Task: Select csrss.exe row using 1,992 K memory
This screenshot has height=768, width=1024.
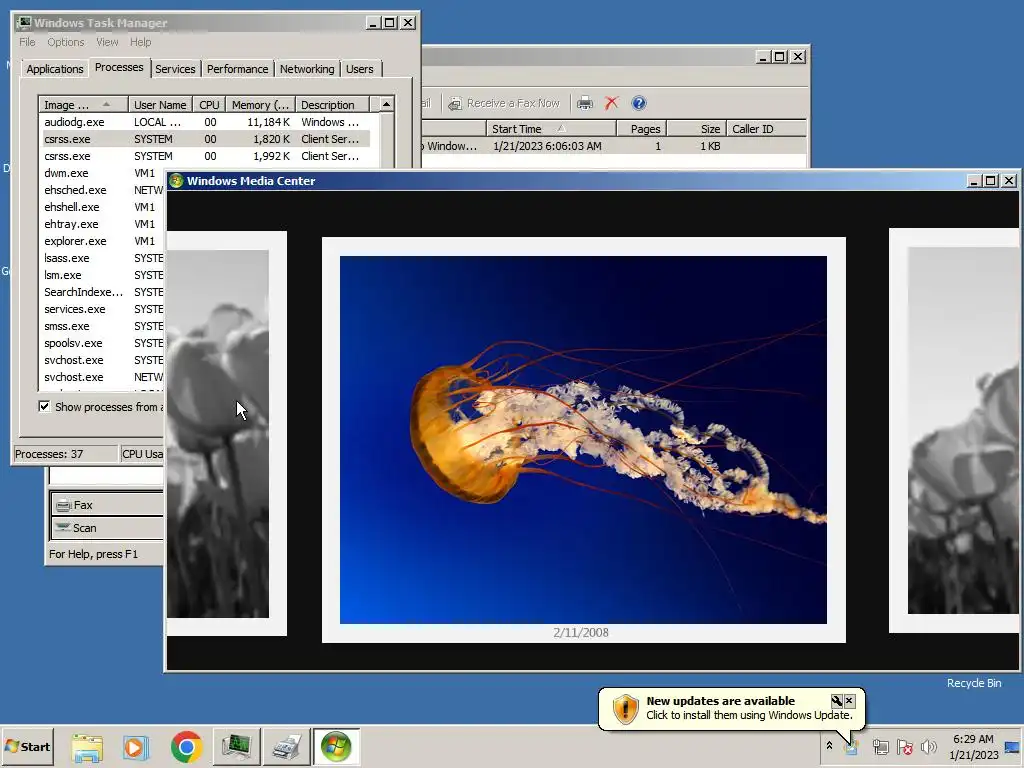Action: click(204, 156)
